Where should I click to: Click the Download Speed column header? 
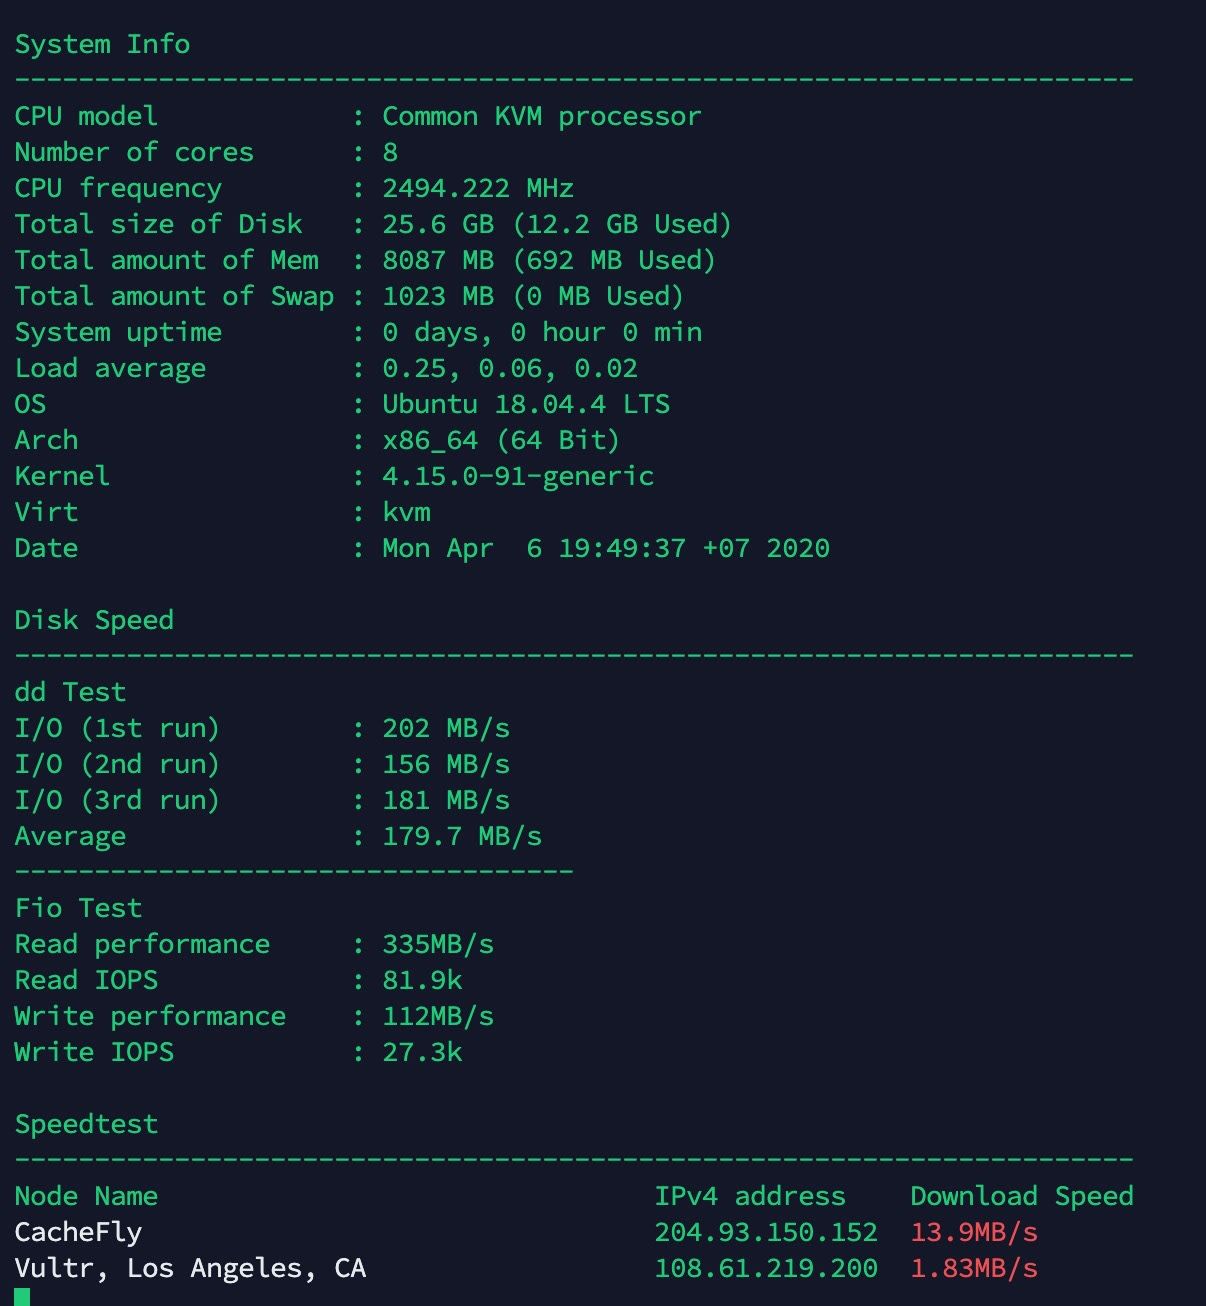point(1022,1196)
